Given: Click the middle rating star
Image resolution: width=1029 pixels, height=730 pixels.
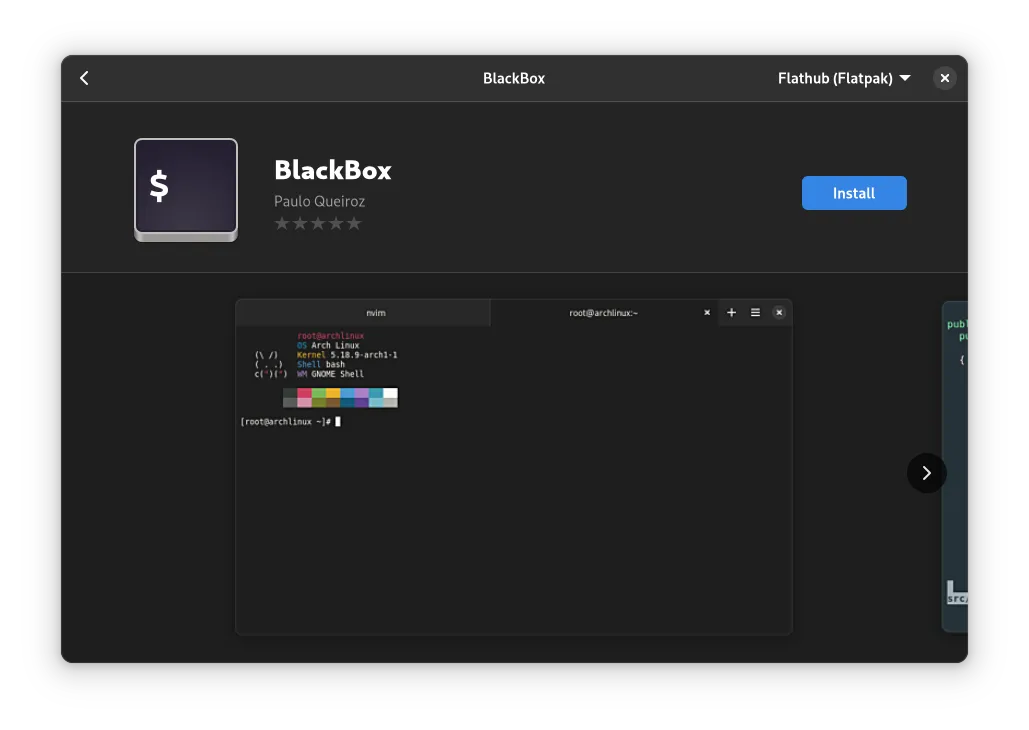Looking at the screenshot, I should [x=317, y=223].
